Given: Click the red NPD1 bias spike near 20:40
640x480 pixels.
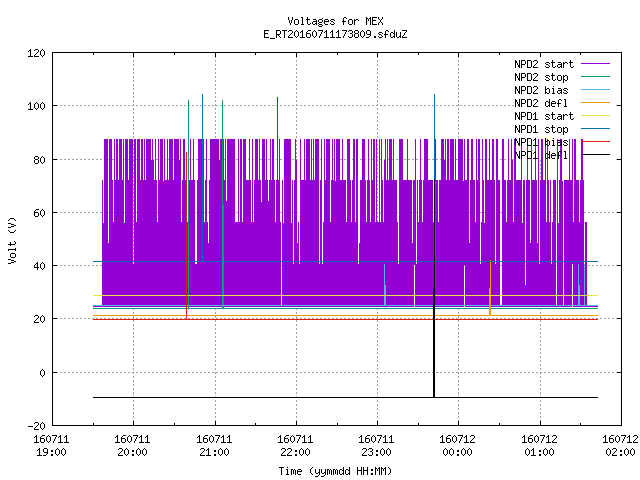Looking at the screenshot, I should pos(187,236).
